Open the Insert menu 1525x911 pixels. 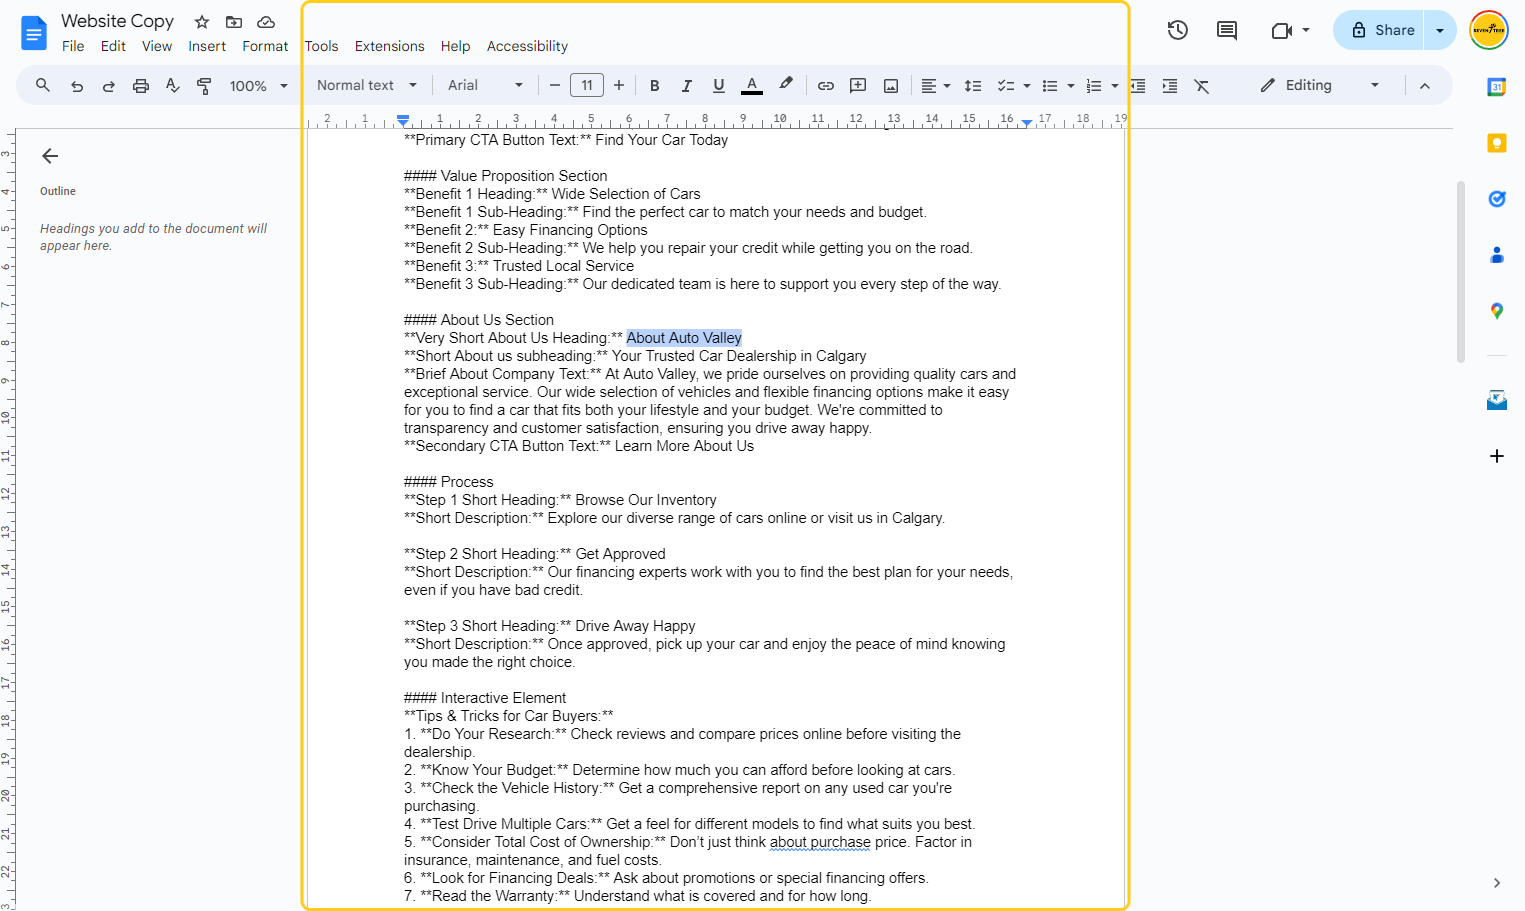coord(207,46)
